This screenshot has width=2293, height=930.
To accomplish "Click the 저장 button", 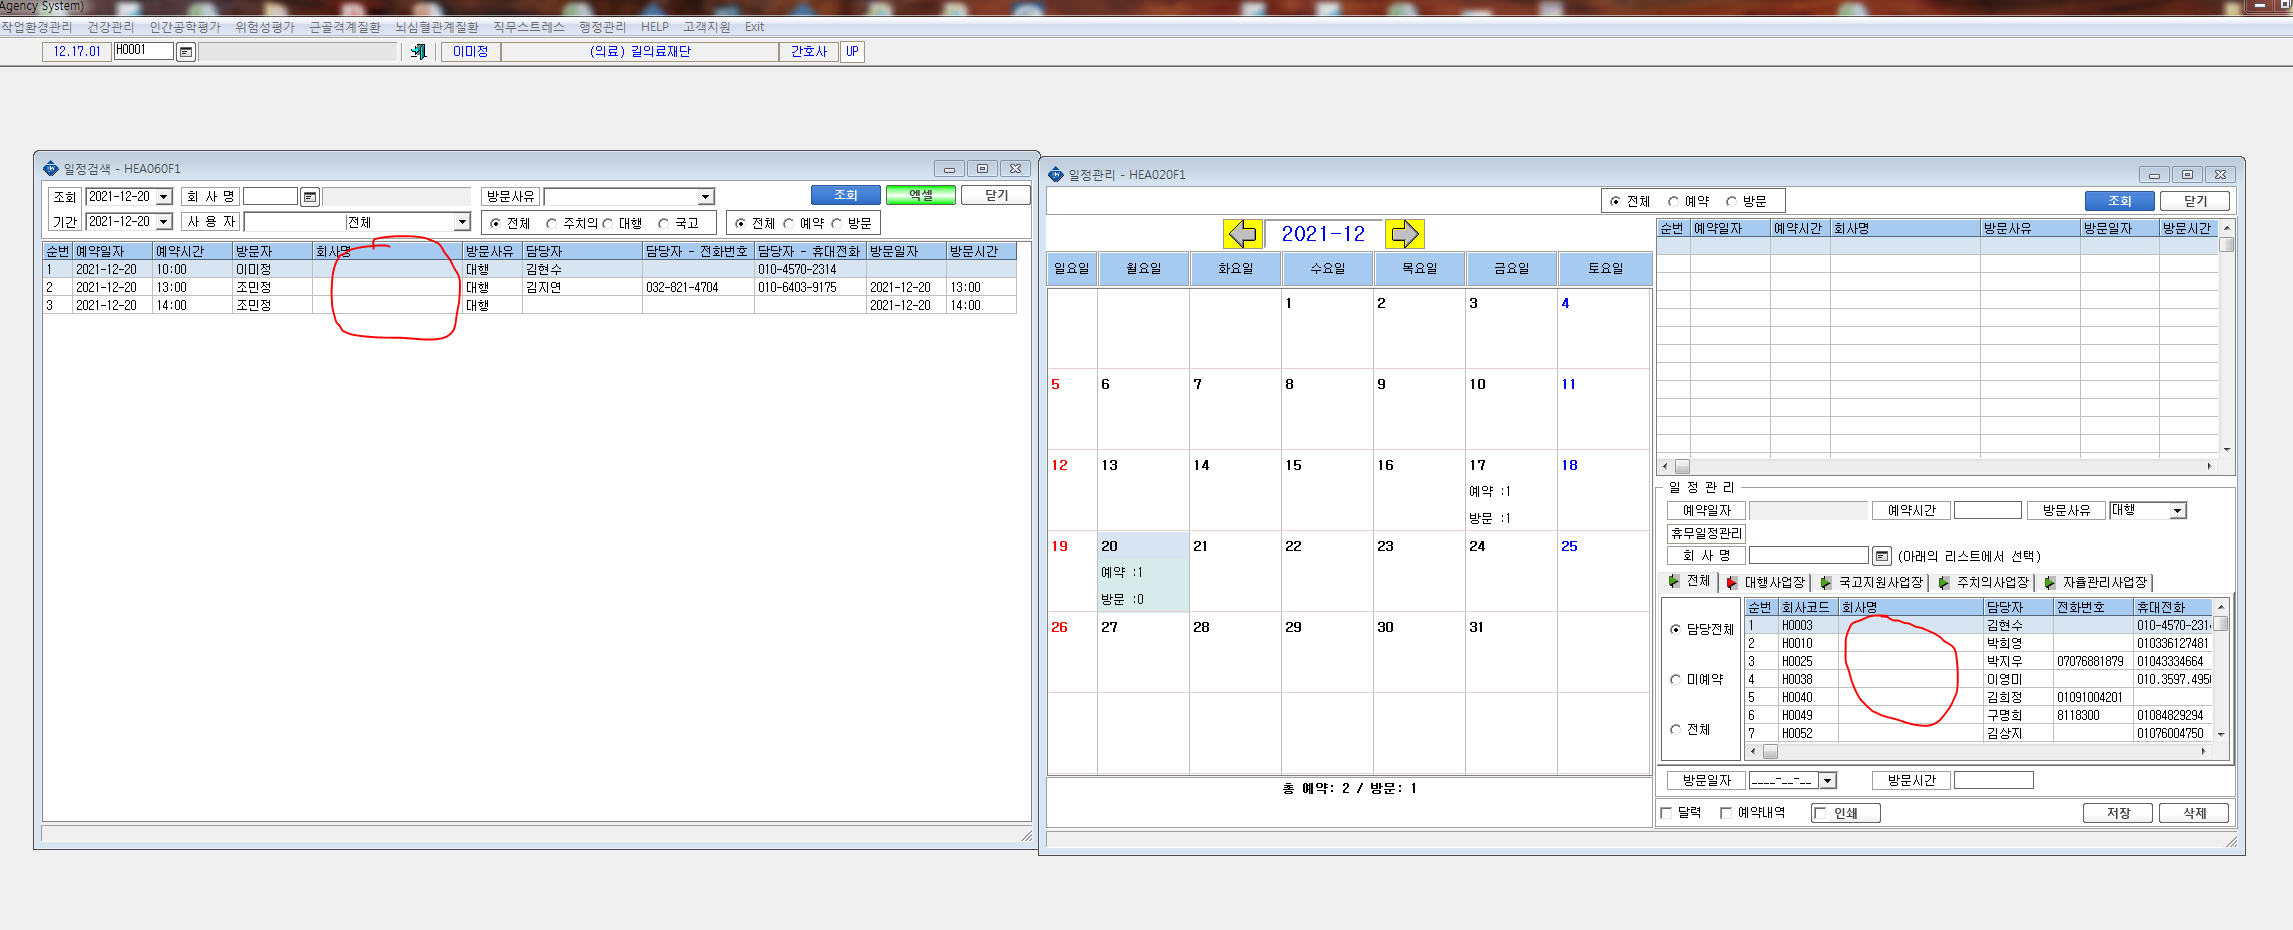I will (x=2118, y=813).
